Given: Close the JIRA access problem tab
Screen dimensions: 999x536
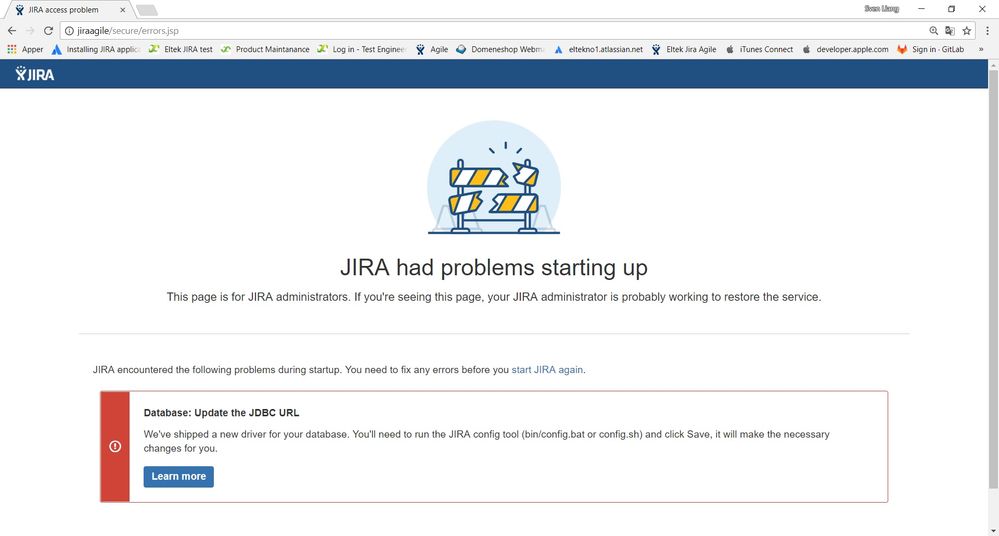Looking at the screenshot, I should (122, 10).
